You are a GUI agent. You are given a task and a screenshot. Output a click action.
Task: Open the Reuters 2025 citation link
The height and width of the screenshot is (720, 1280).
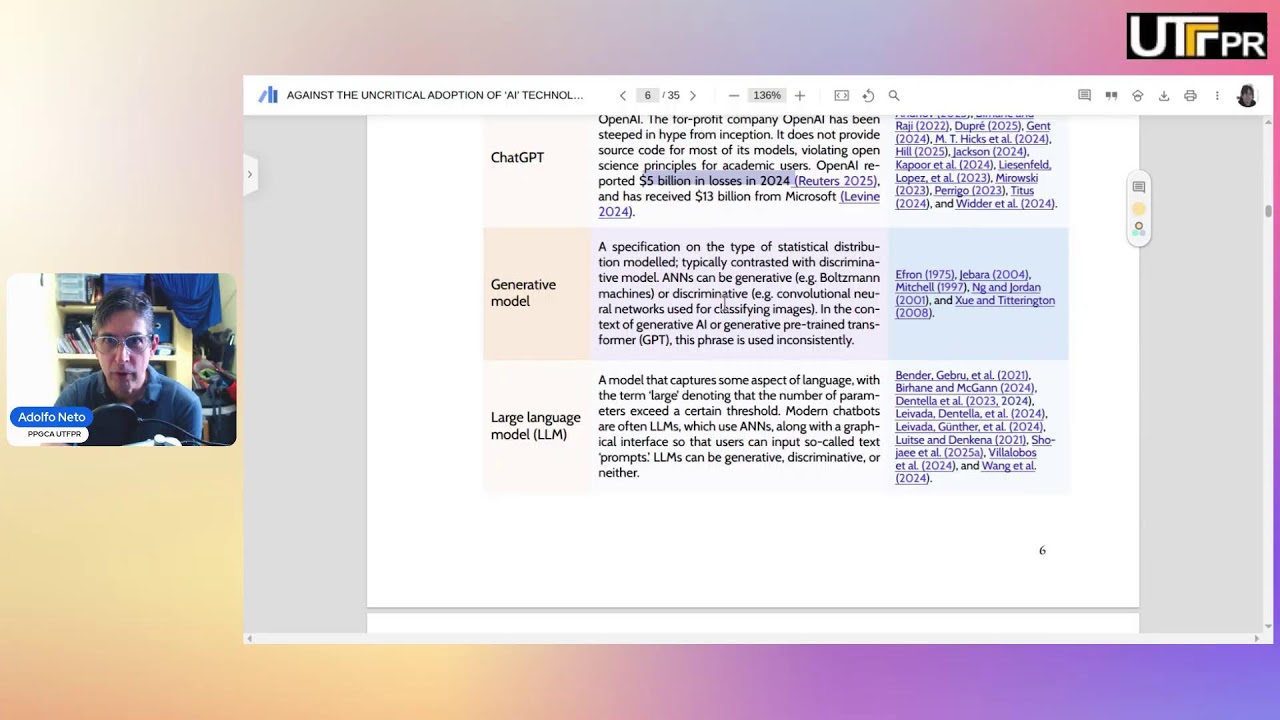point(835,181)
